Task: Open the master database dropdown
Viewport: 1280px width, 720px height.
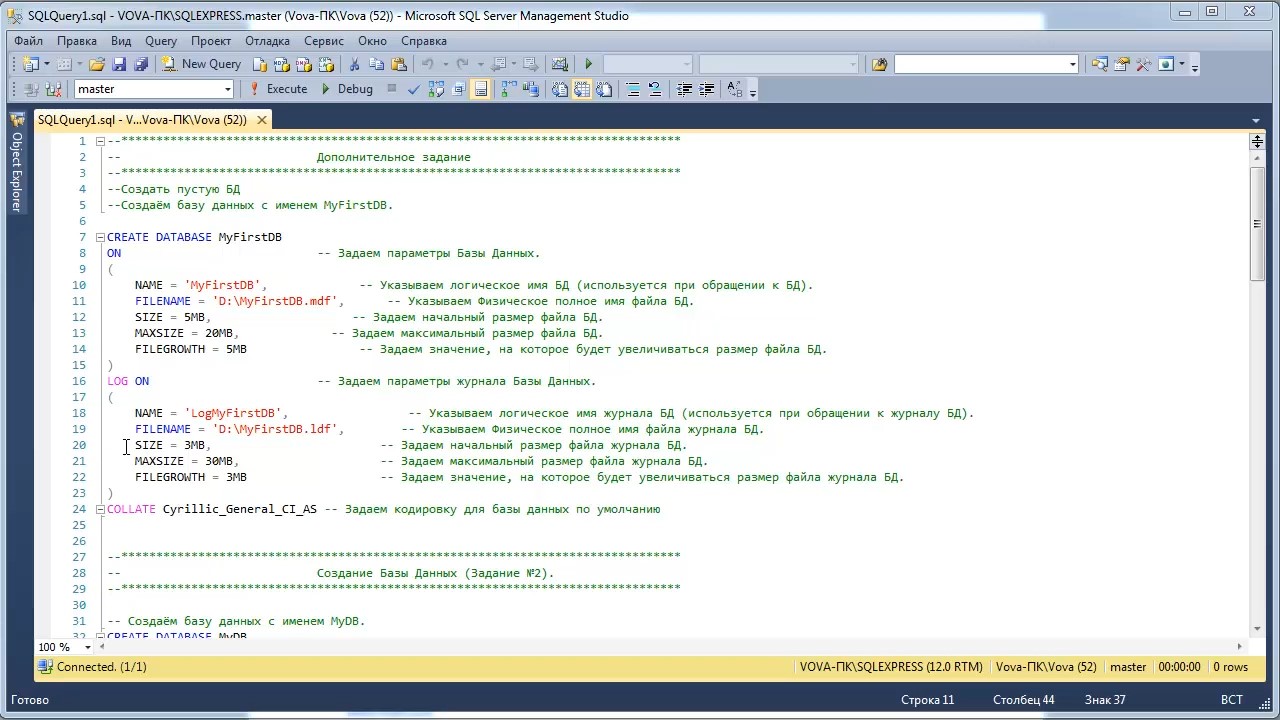Action: pos(228,89)
